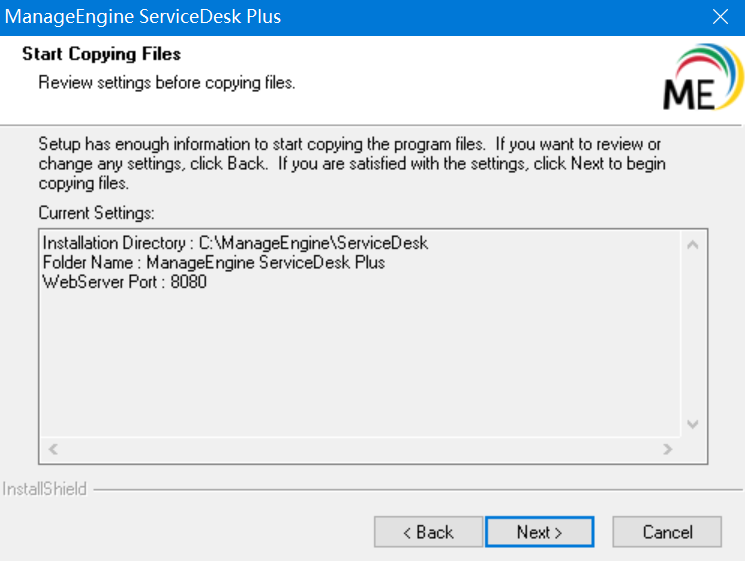Click the 'Review settings before copying files' subtitle
745x561 pixels.
[167, 82]
